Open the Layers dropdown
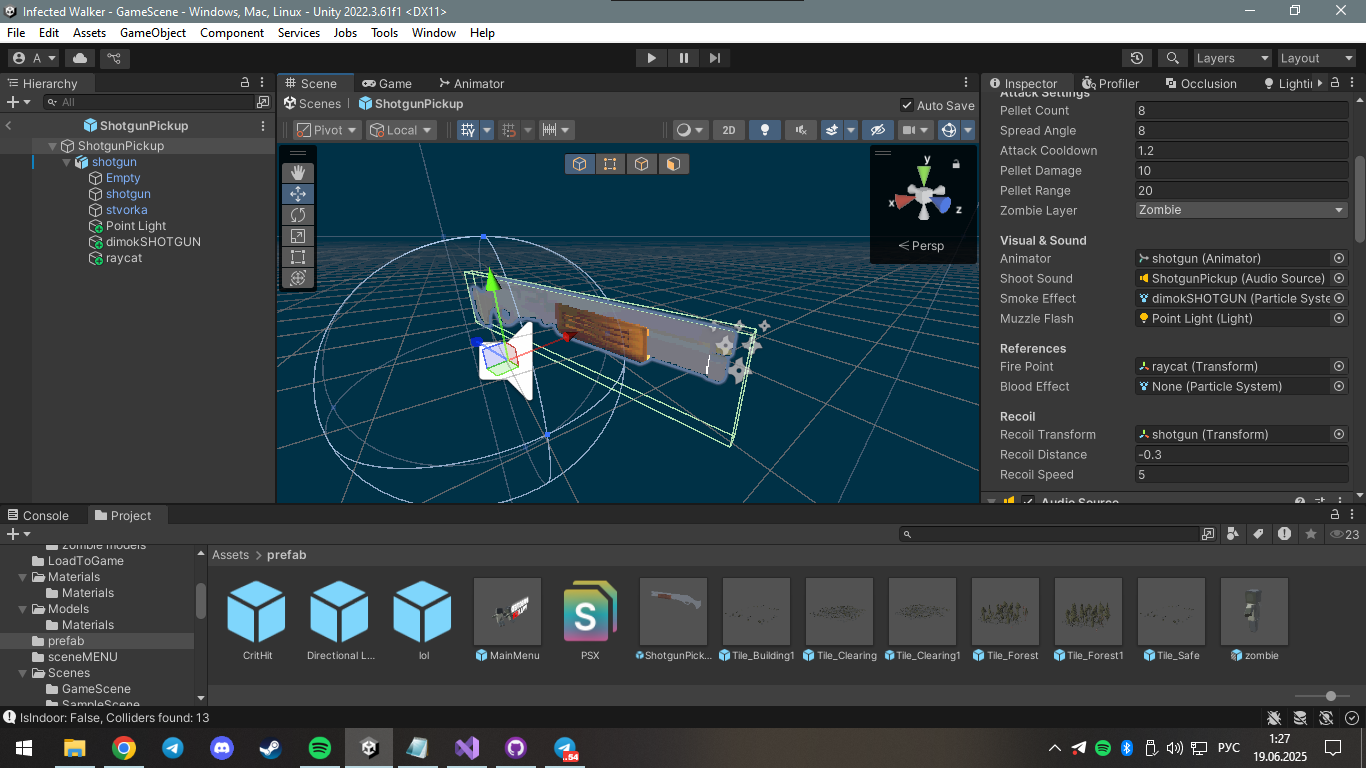This screenshot has height=768, width=1366. tap(1230, 58)
